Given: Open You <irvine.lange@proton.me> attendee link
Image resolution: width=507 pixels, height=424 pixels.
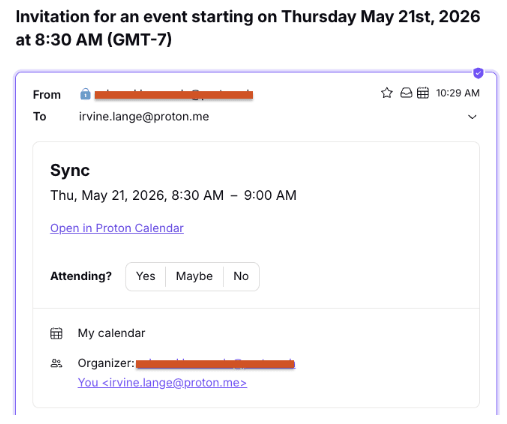Looking at the screenshot, I should point(162,383).
